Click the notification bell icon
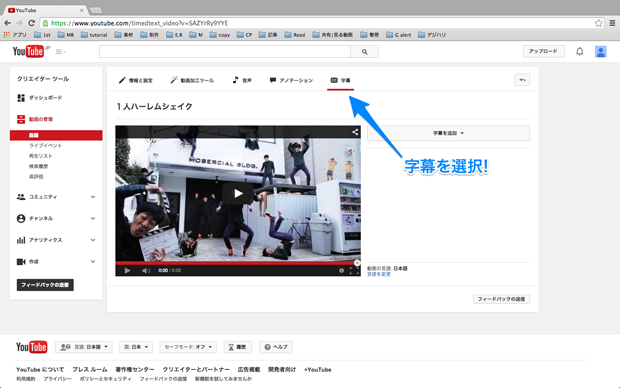Screen dimensions: 620x388 579,51
